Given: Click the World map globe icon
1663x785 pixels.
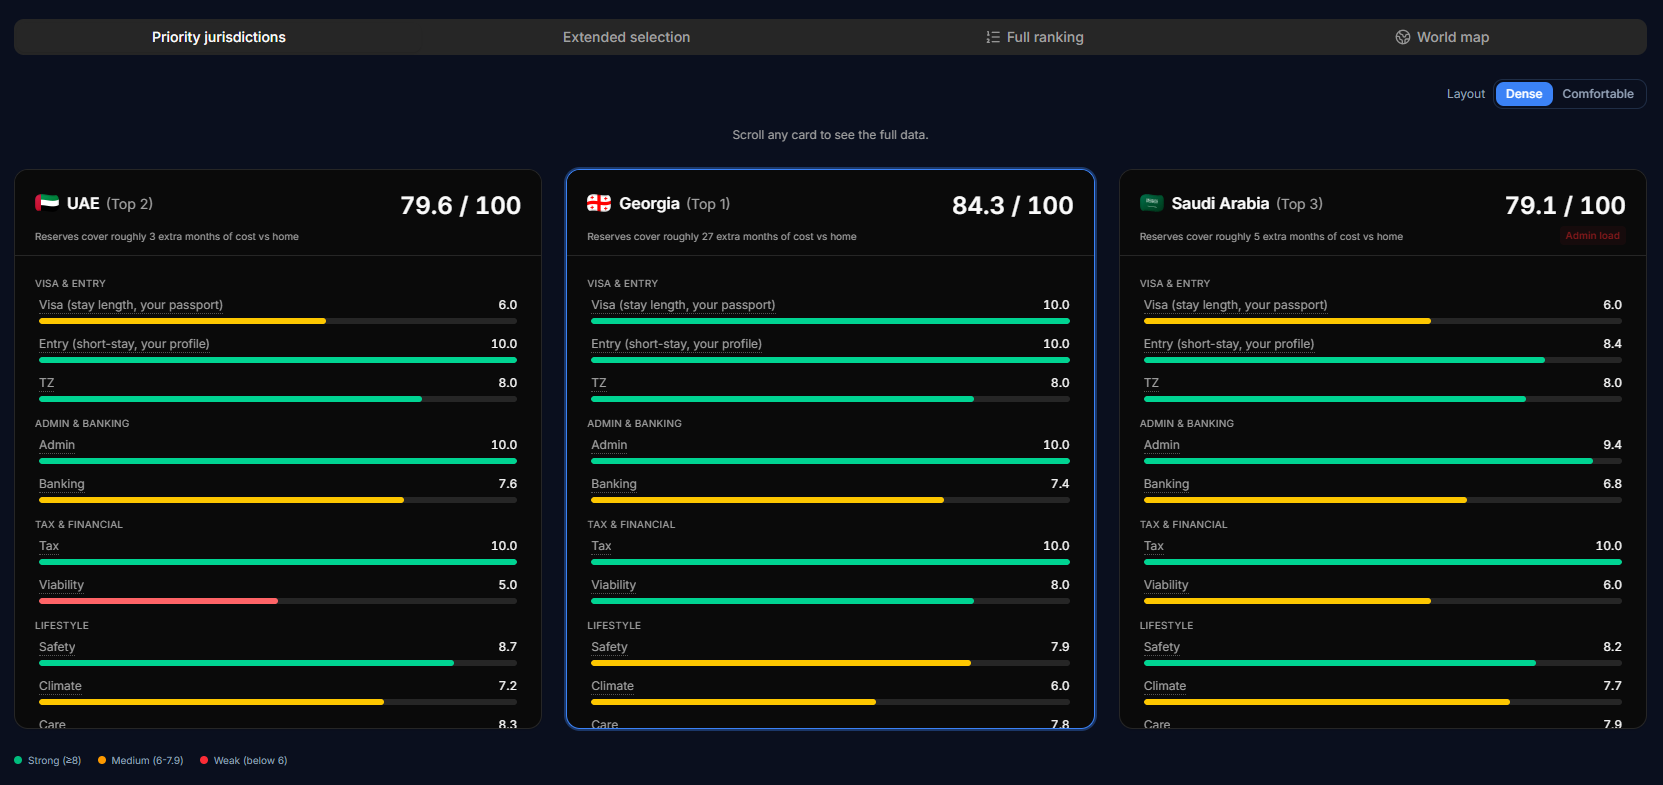Looking at the screenshot, I should click(1403, 37).
